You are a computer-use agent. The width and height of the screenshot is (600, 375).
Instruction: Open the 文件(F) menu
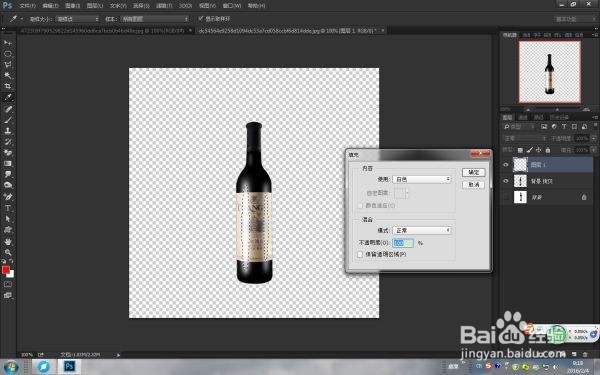point(28,6)
